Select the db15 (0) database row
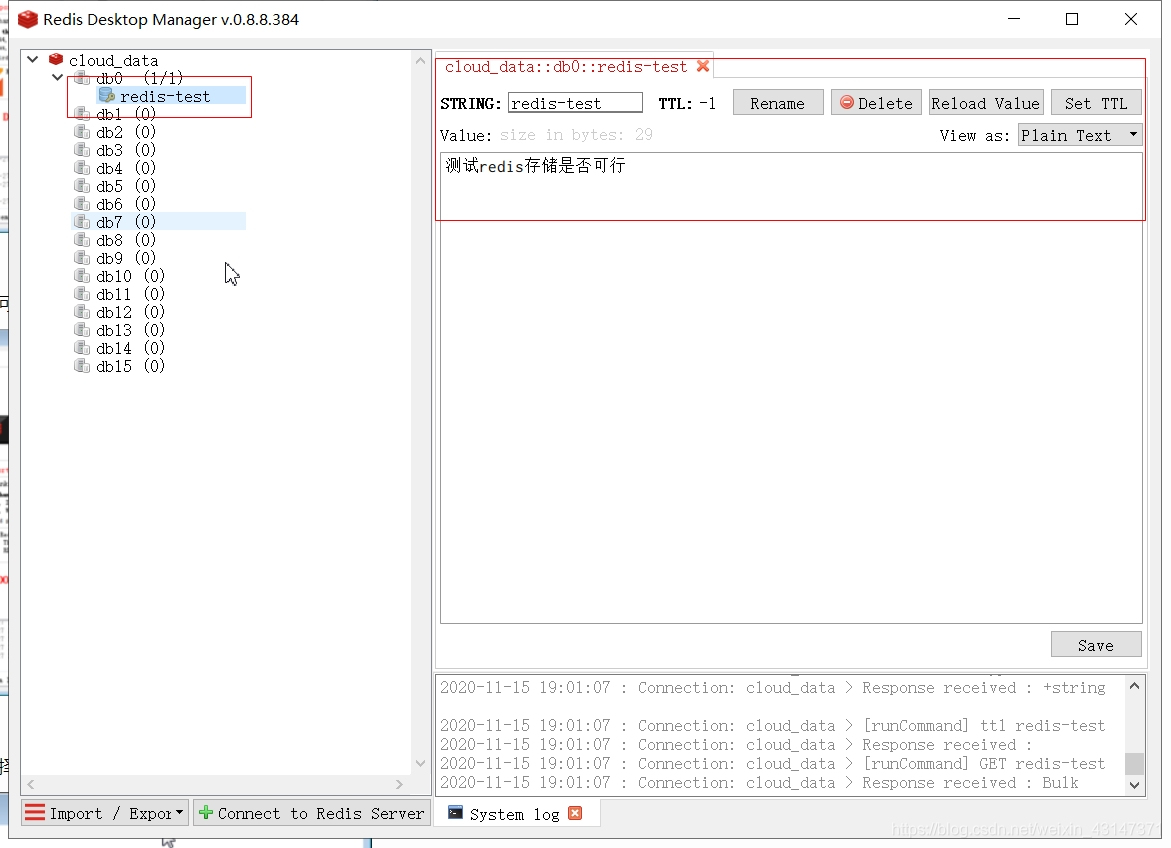 click(x=130, y=365)
